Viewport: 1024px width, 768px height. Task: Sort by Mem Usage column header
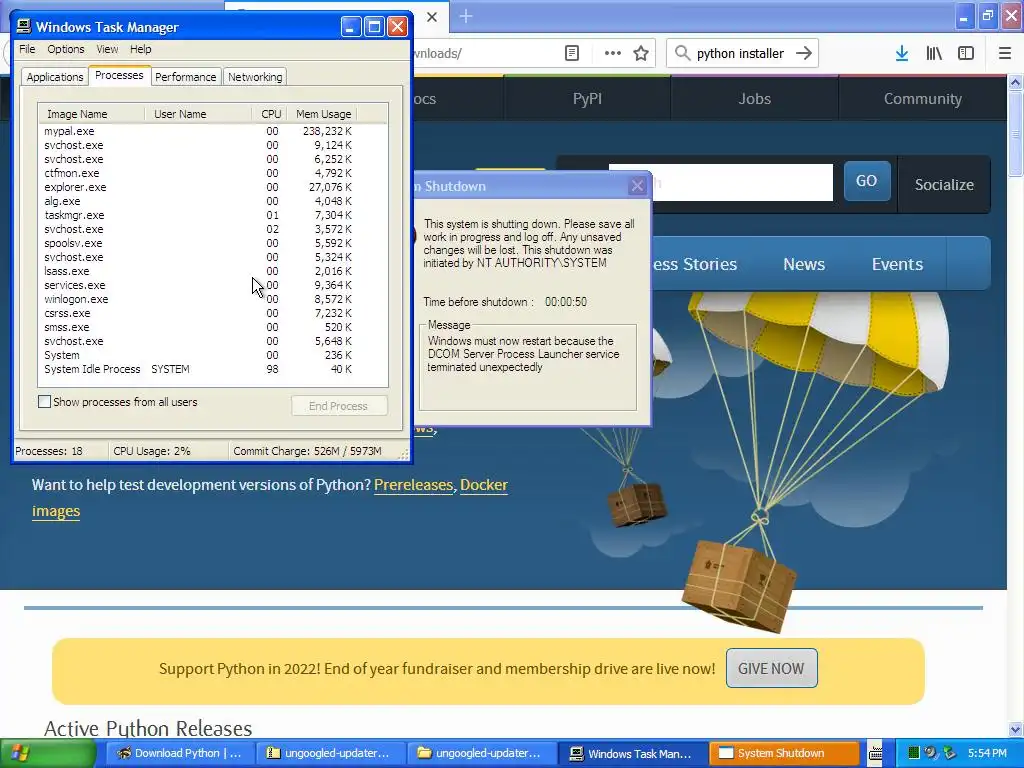323,114
